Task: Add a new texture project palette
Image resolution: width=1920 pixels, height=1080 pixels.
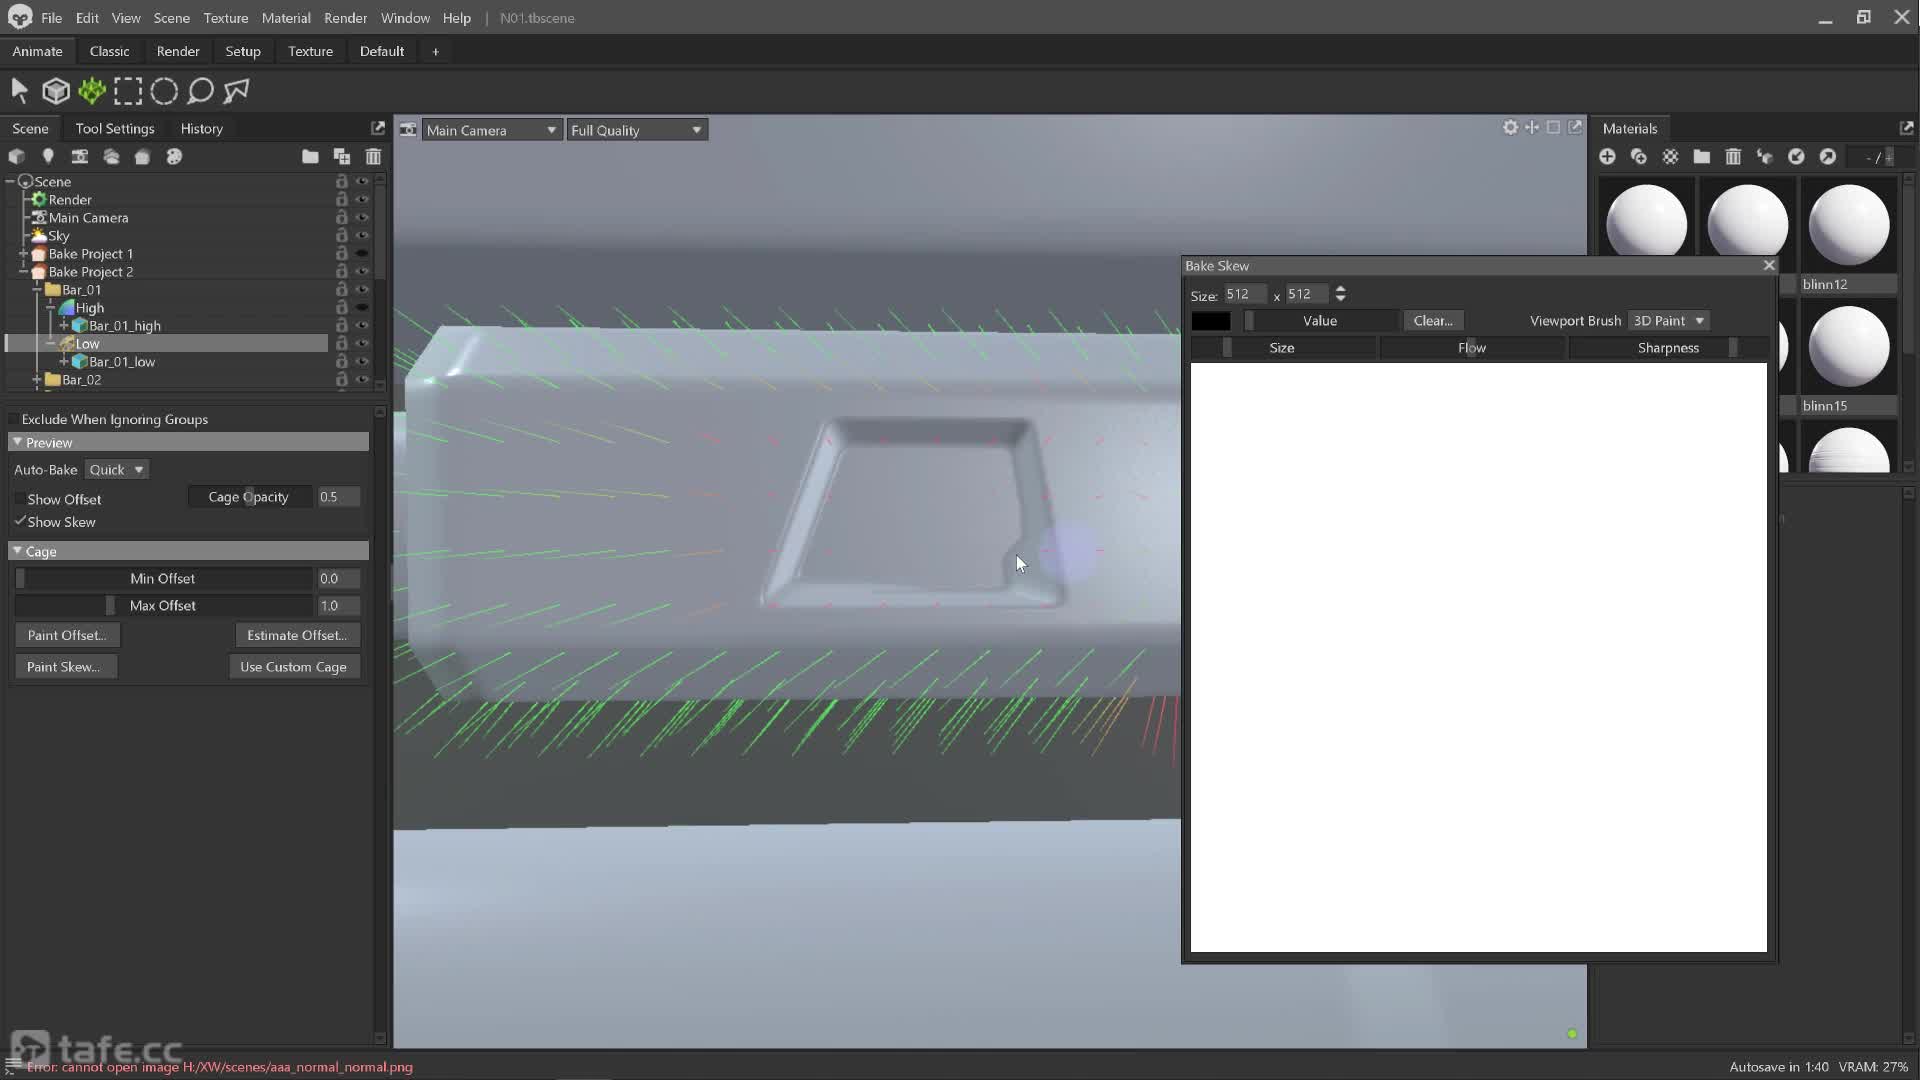Action: tap(174, 156)
